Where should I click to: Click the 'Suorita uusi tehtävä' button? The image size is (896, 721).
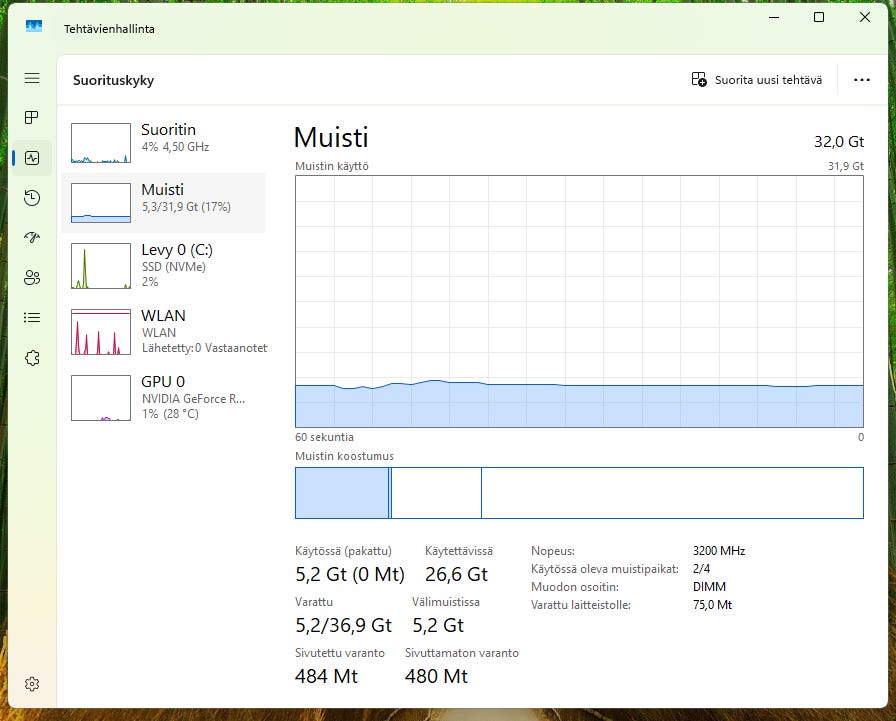[x=757, y=80]
